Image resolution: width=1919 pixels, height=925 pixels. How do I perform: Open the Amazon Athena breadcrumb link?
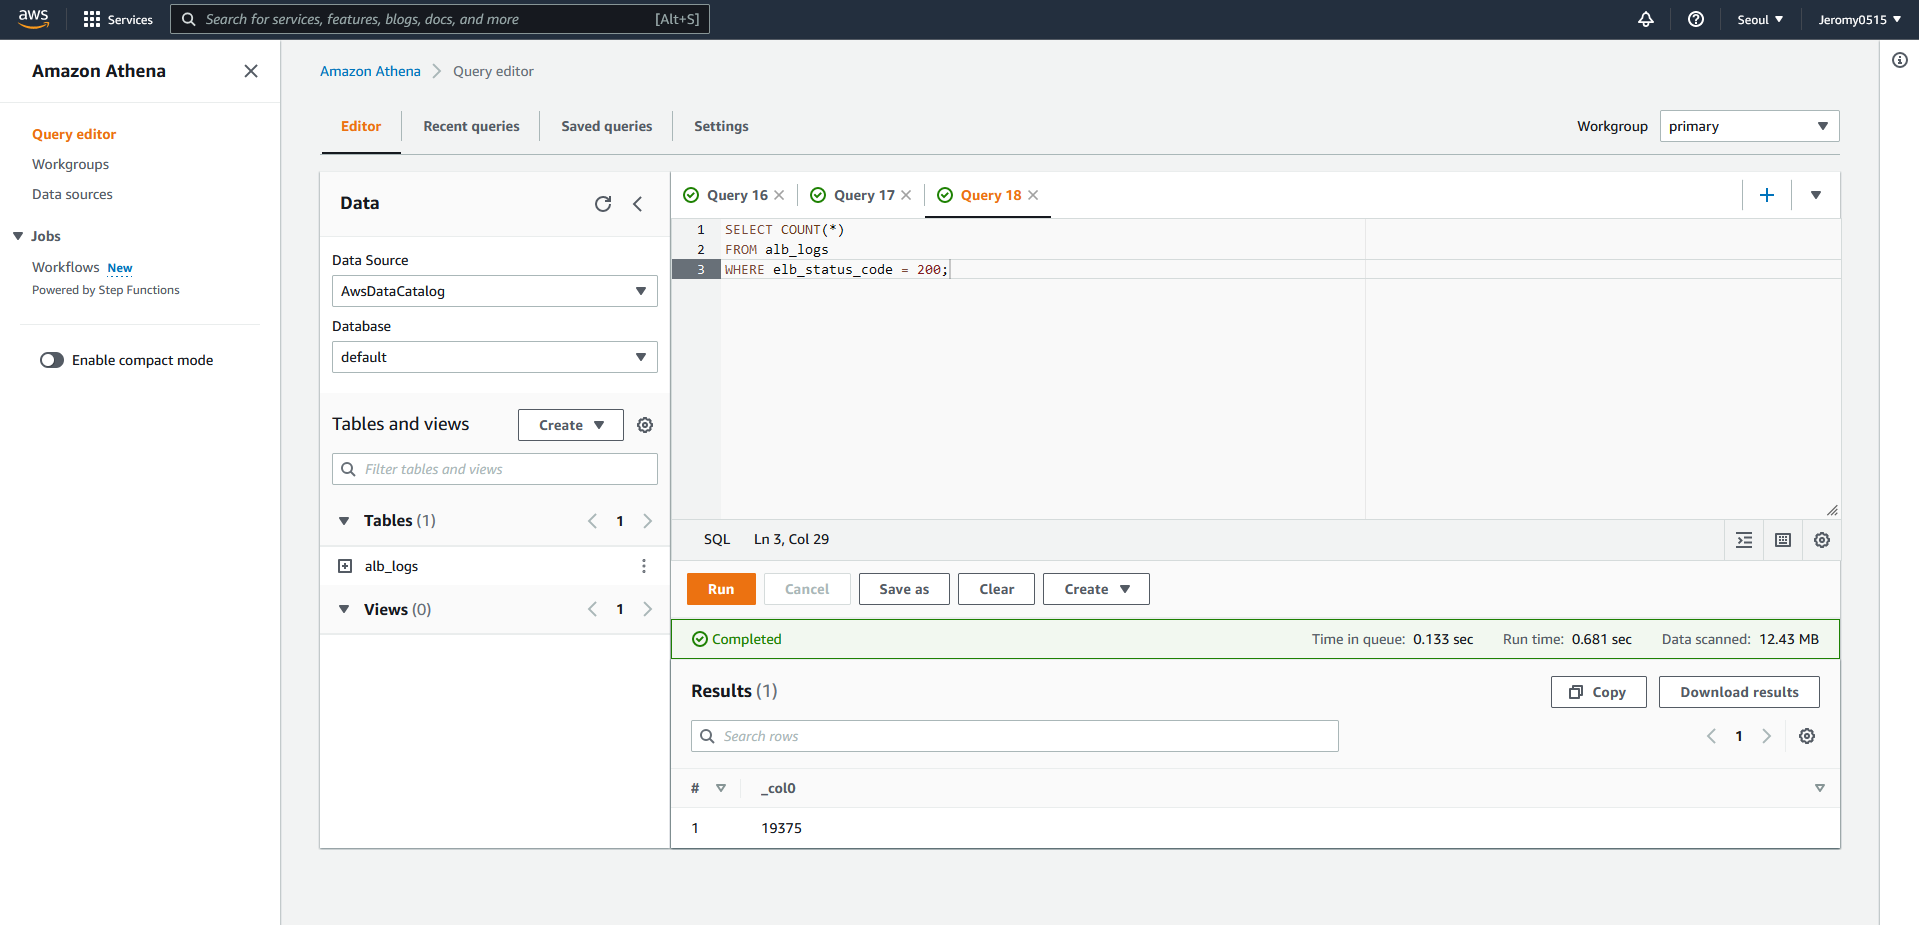pos(370,71)
